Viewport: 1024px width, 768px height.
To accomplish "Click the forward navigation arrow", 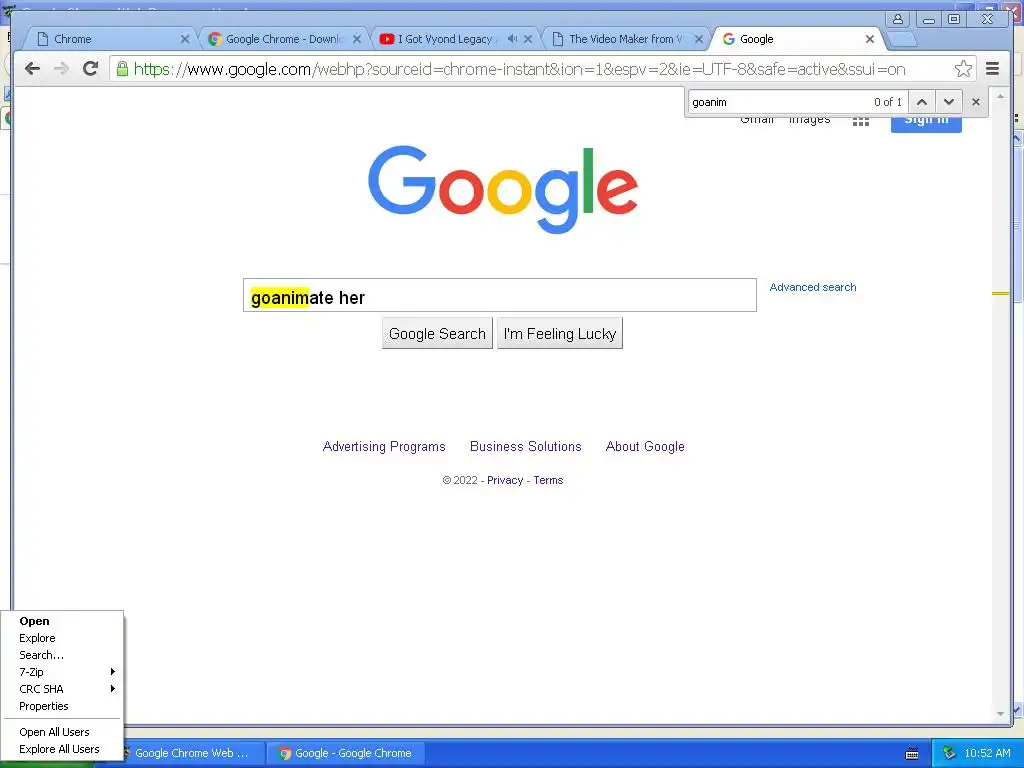I will pyautogui.click(x=61, y=69).
